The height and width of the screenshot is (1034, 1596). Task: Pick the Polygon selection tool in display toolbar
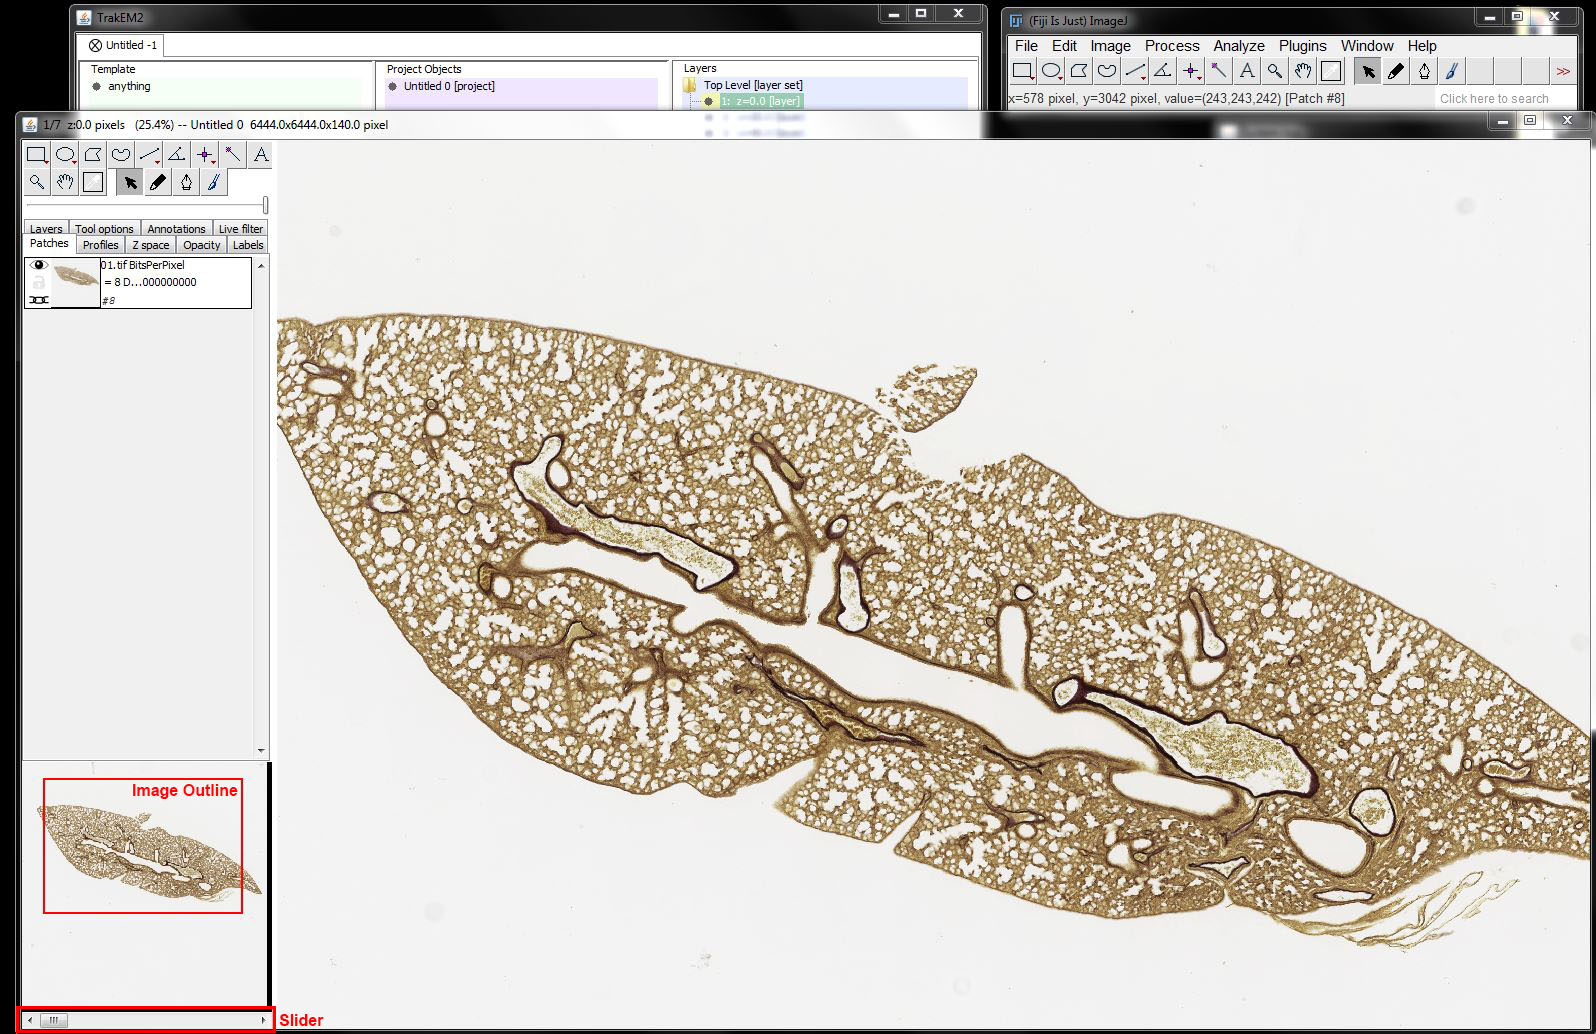(x=93, y=155)
